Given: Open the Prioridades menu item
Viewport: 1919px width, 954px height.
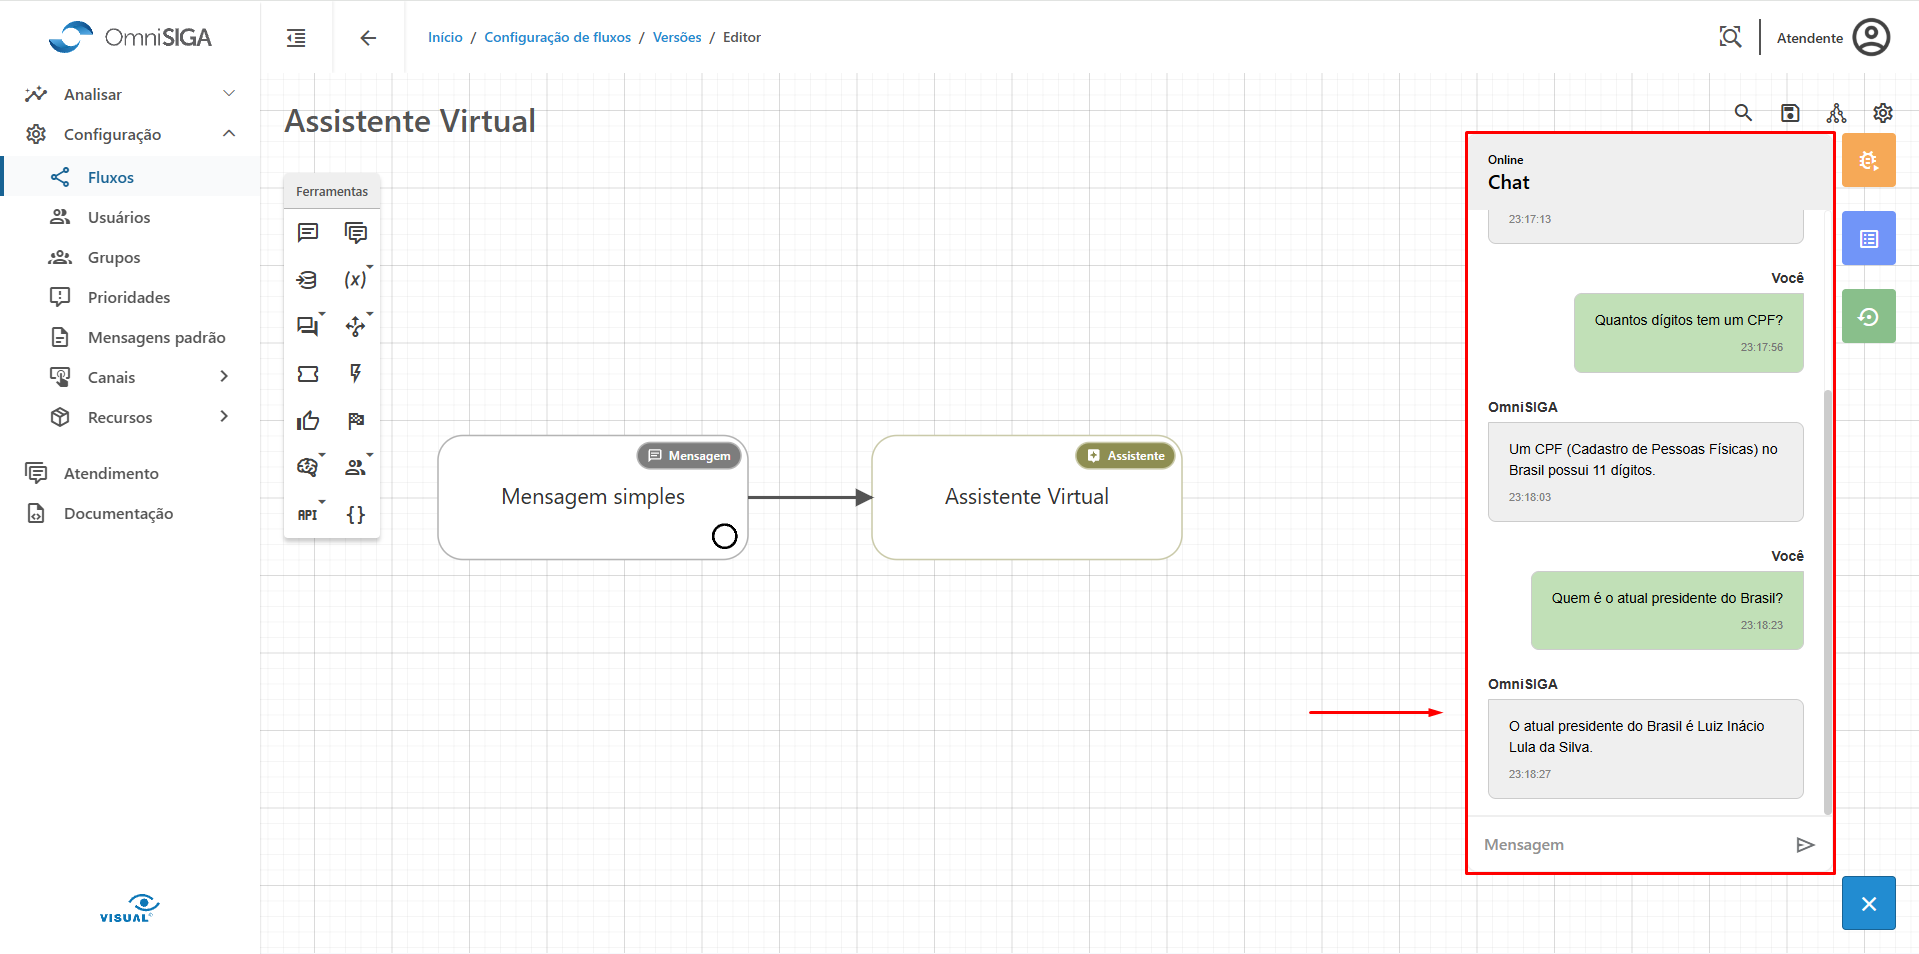Looking at the screenshot, I should point(130,297).
